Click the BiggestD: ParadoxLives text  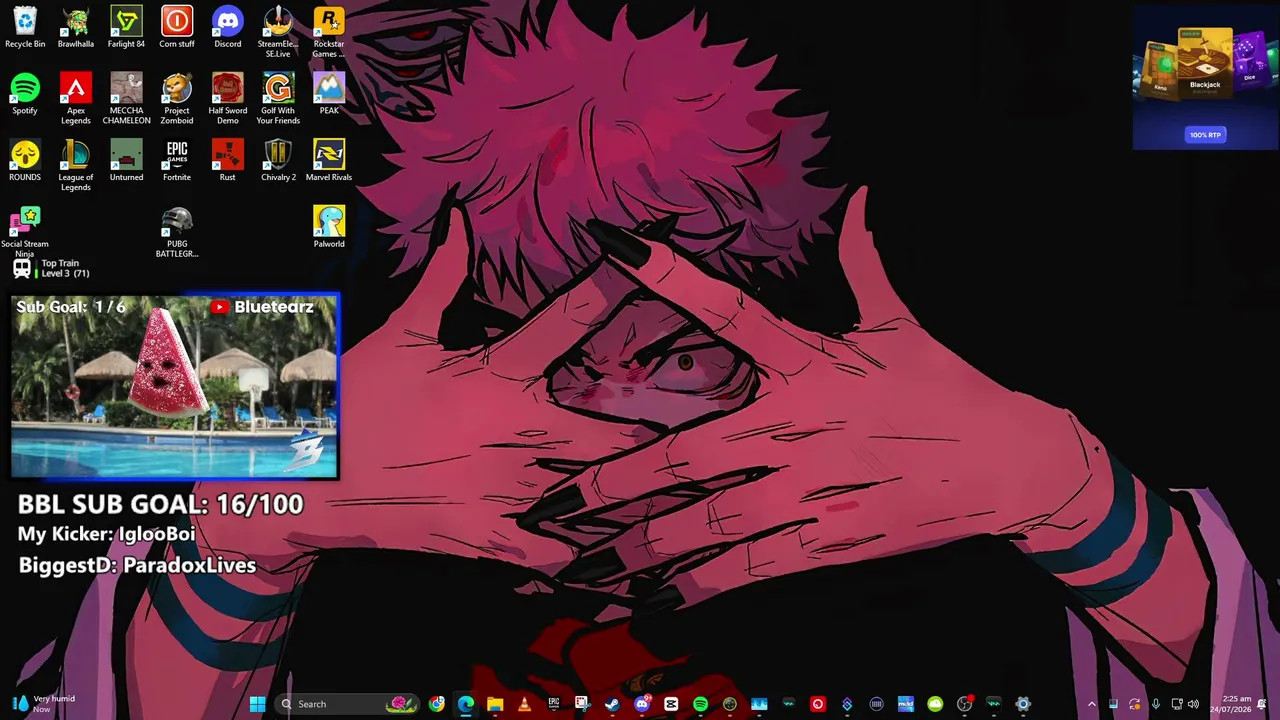pos(137,565)
